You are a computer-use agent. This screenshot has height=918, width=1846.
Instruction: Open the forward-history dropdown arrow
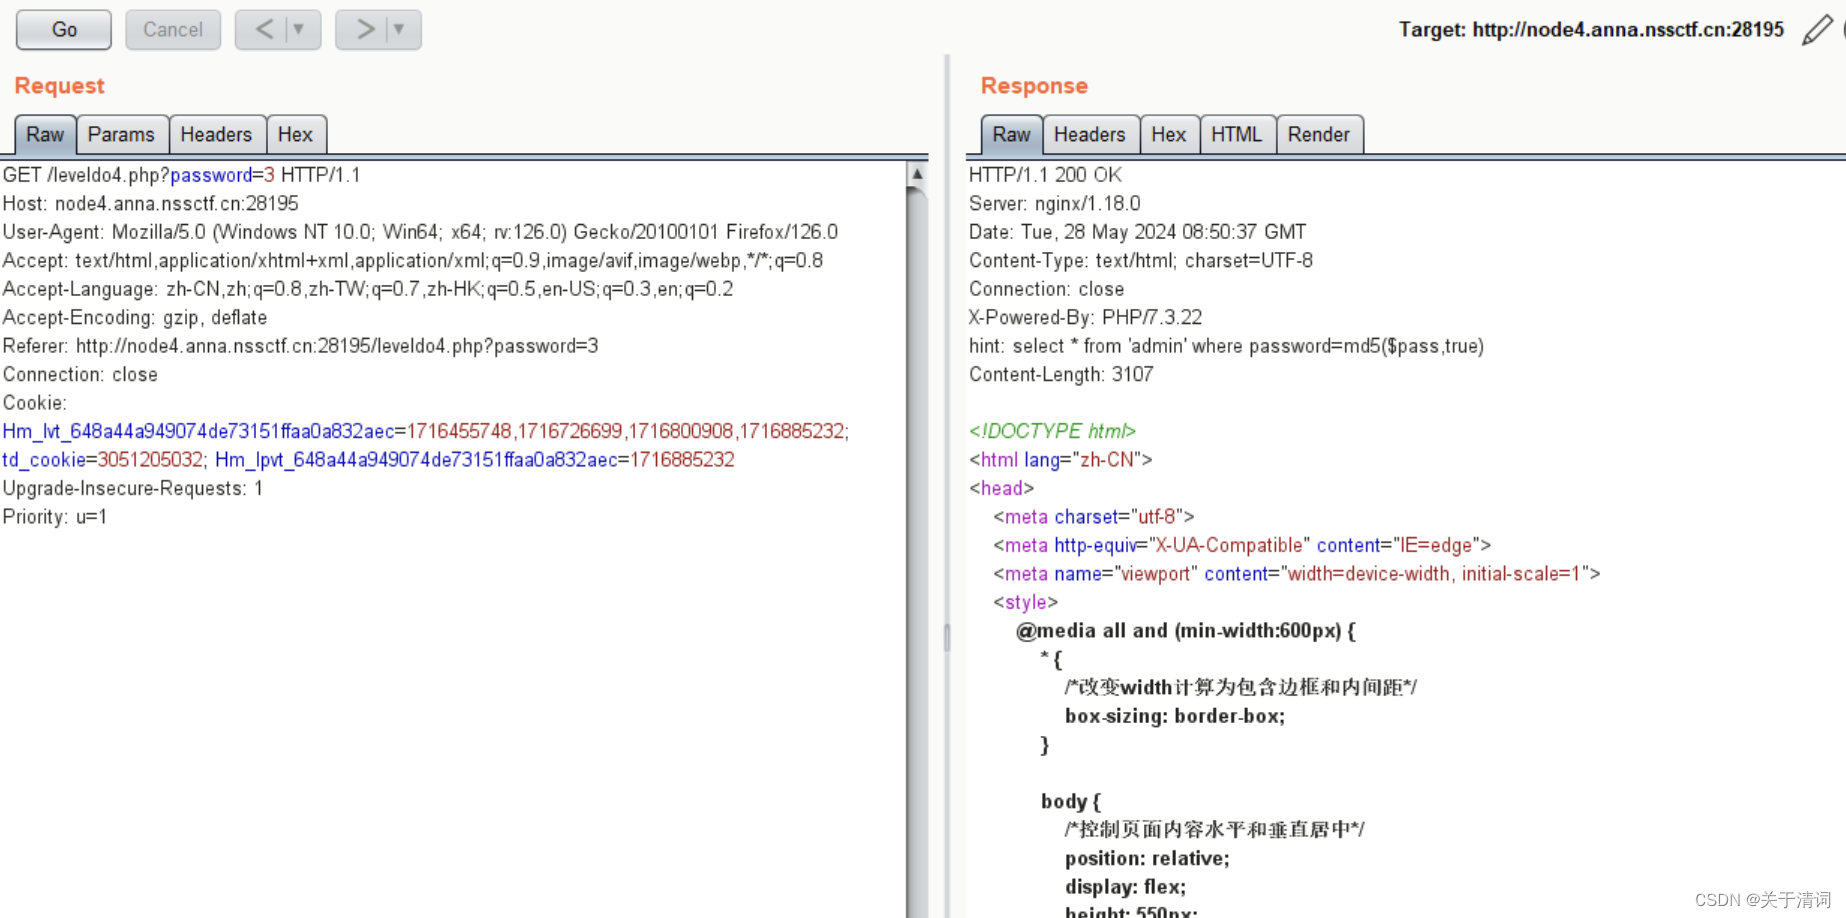point(396,29)
